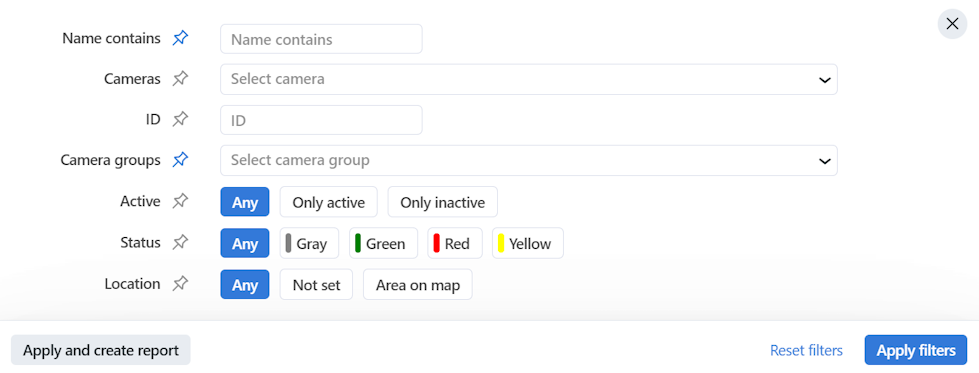Focus the Name contains text field
Image resolution: width=979 pixels, height=373 pixels.
tap(321, 39)
